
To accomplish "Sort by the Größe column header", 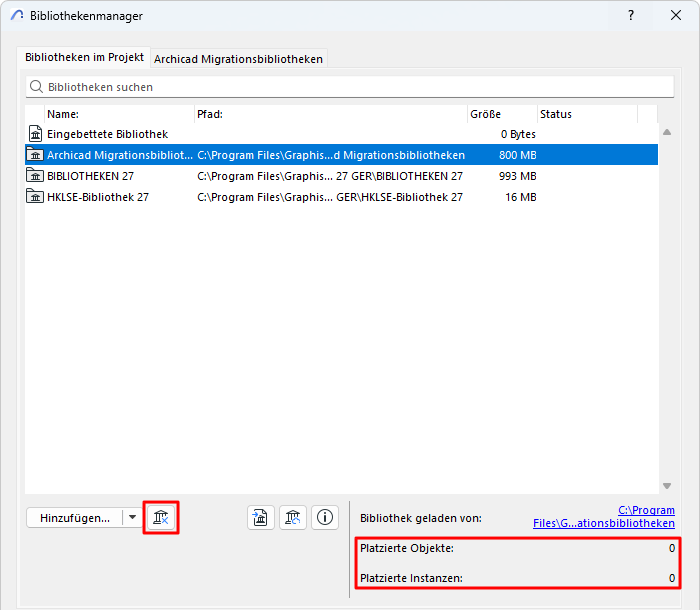I will coord(502,114).
